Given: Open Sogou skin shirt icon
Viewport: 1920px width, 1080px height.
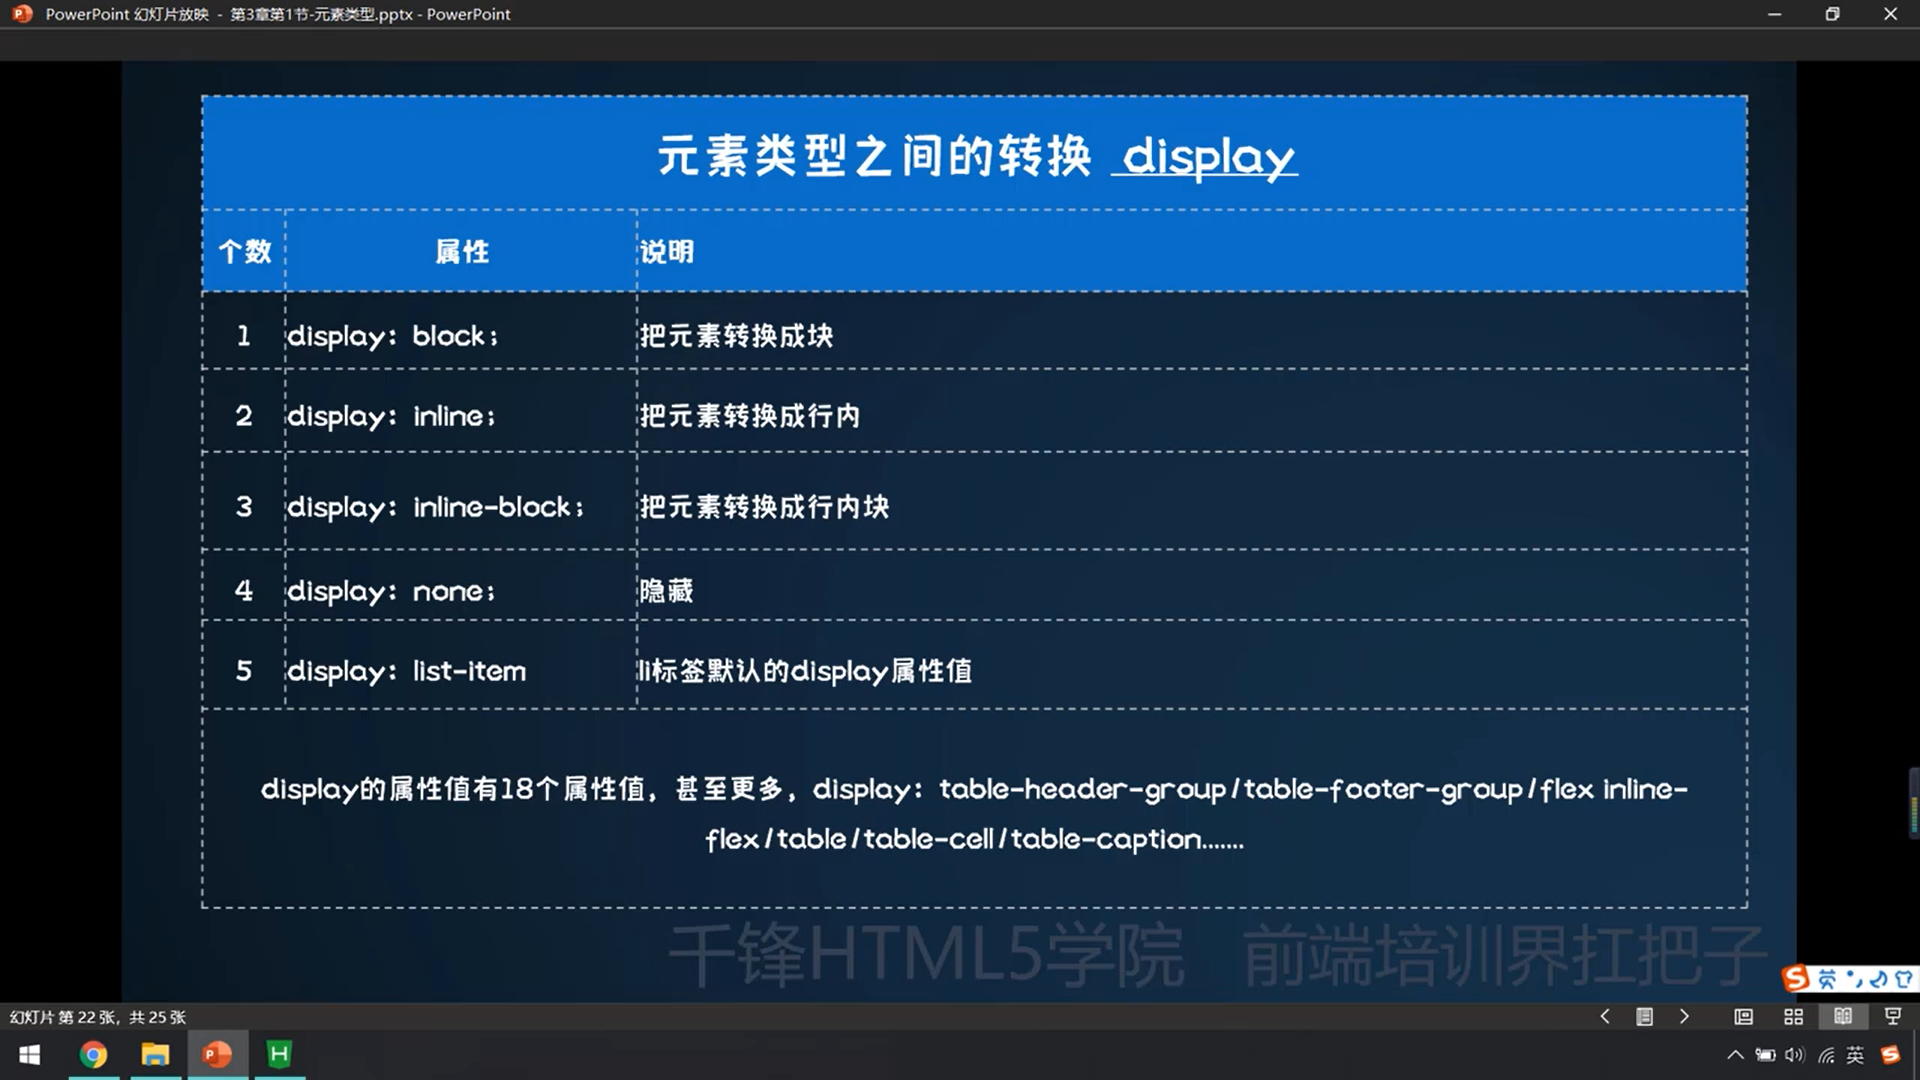Looking at the screenshot, I should [x=1904, y=979].
